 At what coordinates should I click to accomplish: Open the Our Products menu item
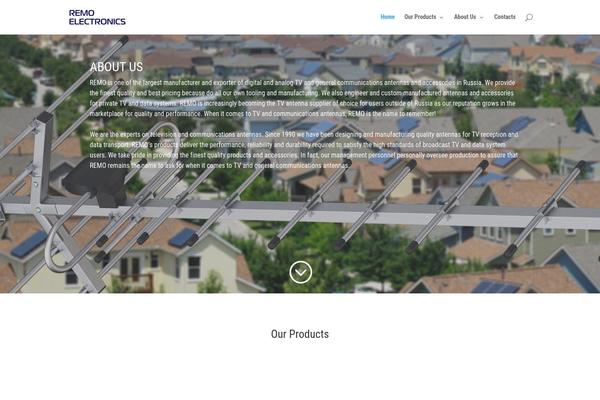[420, 17]
